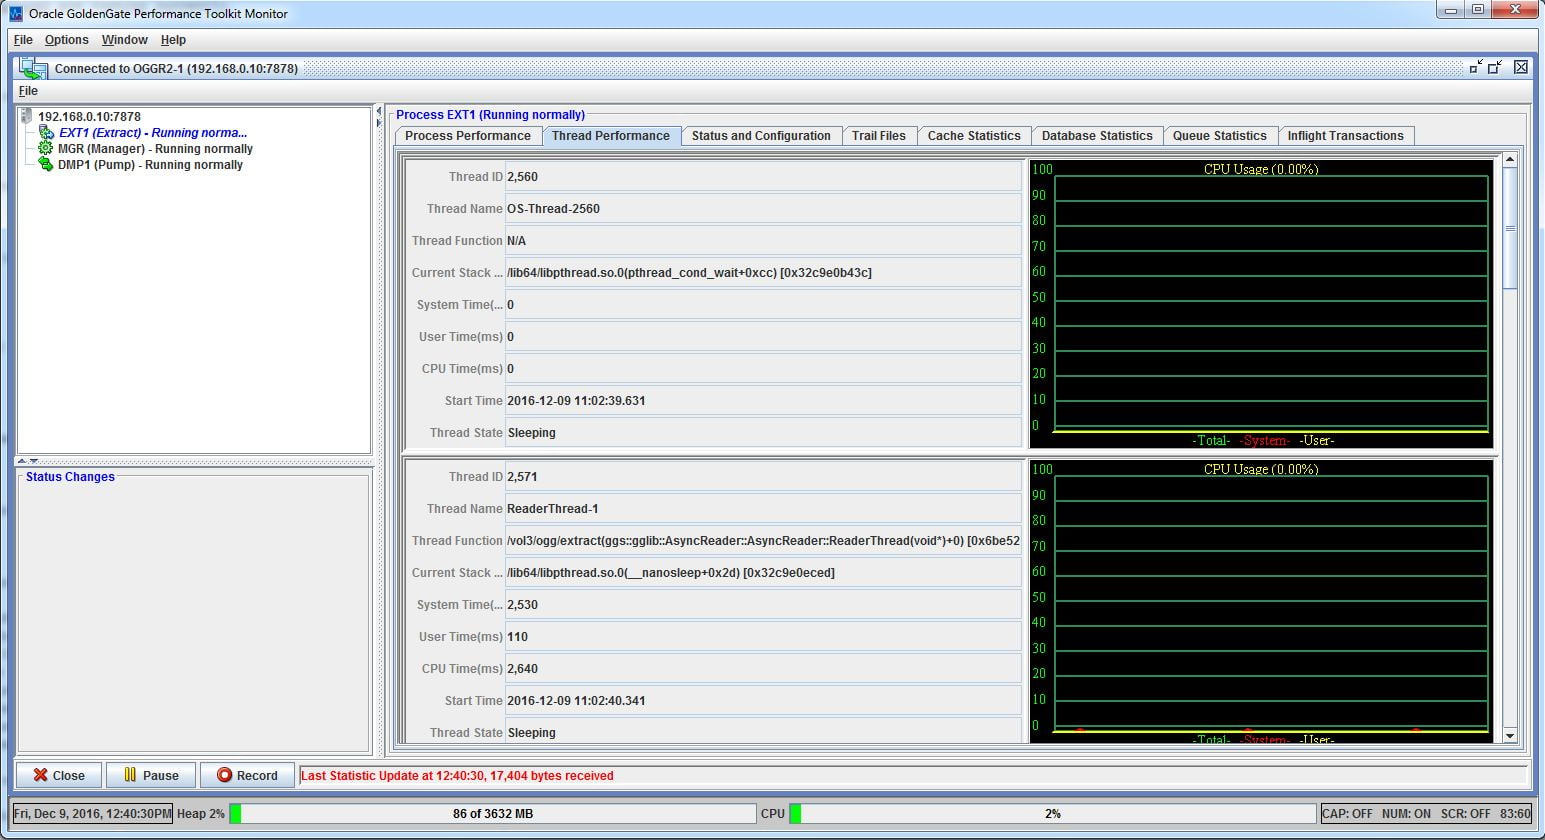Click the 'Process EXT1 (Running normally)' heading
This screenshot has height=840, width=1545.
[x=490, y=115]
